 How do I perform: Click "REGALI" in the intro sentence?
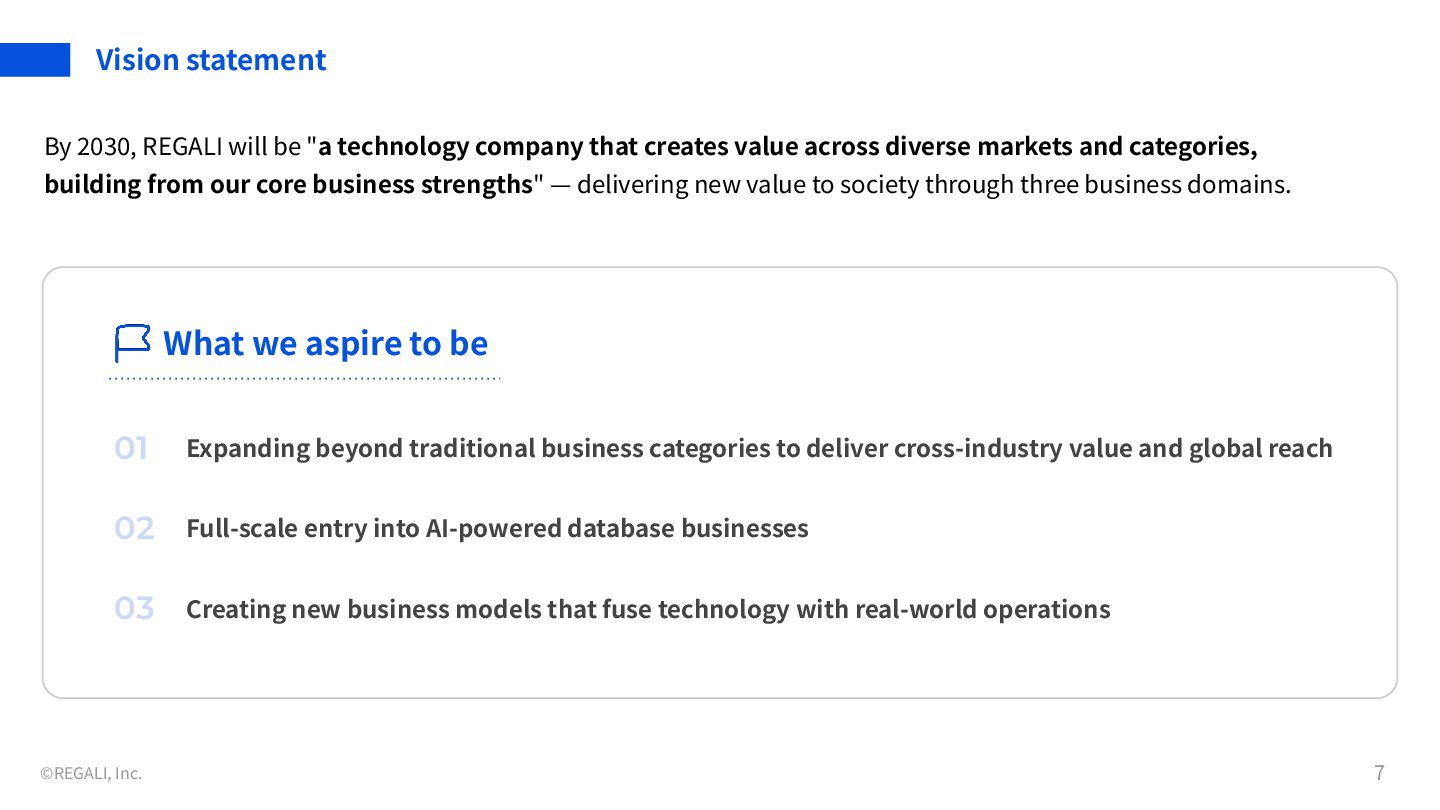point(182,147)
